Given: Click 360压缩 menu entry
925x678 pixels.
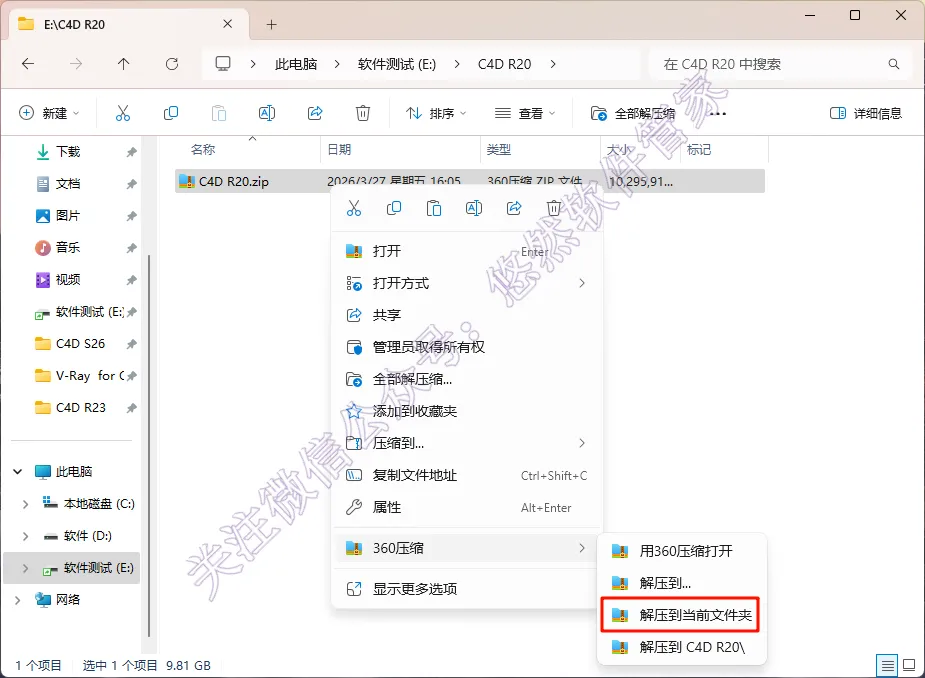Looking at the screenshot, I should click(x=467, y=548).
